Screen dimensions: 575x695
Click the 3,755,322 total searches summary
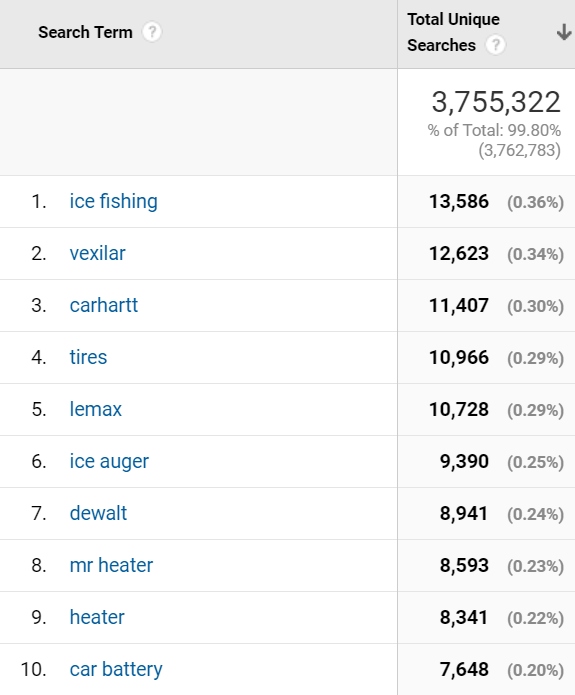coord(496,102)
